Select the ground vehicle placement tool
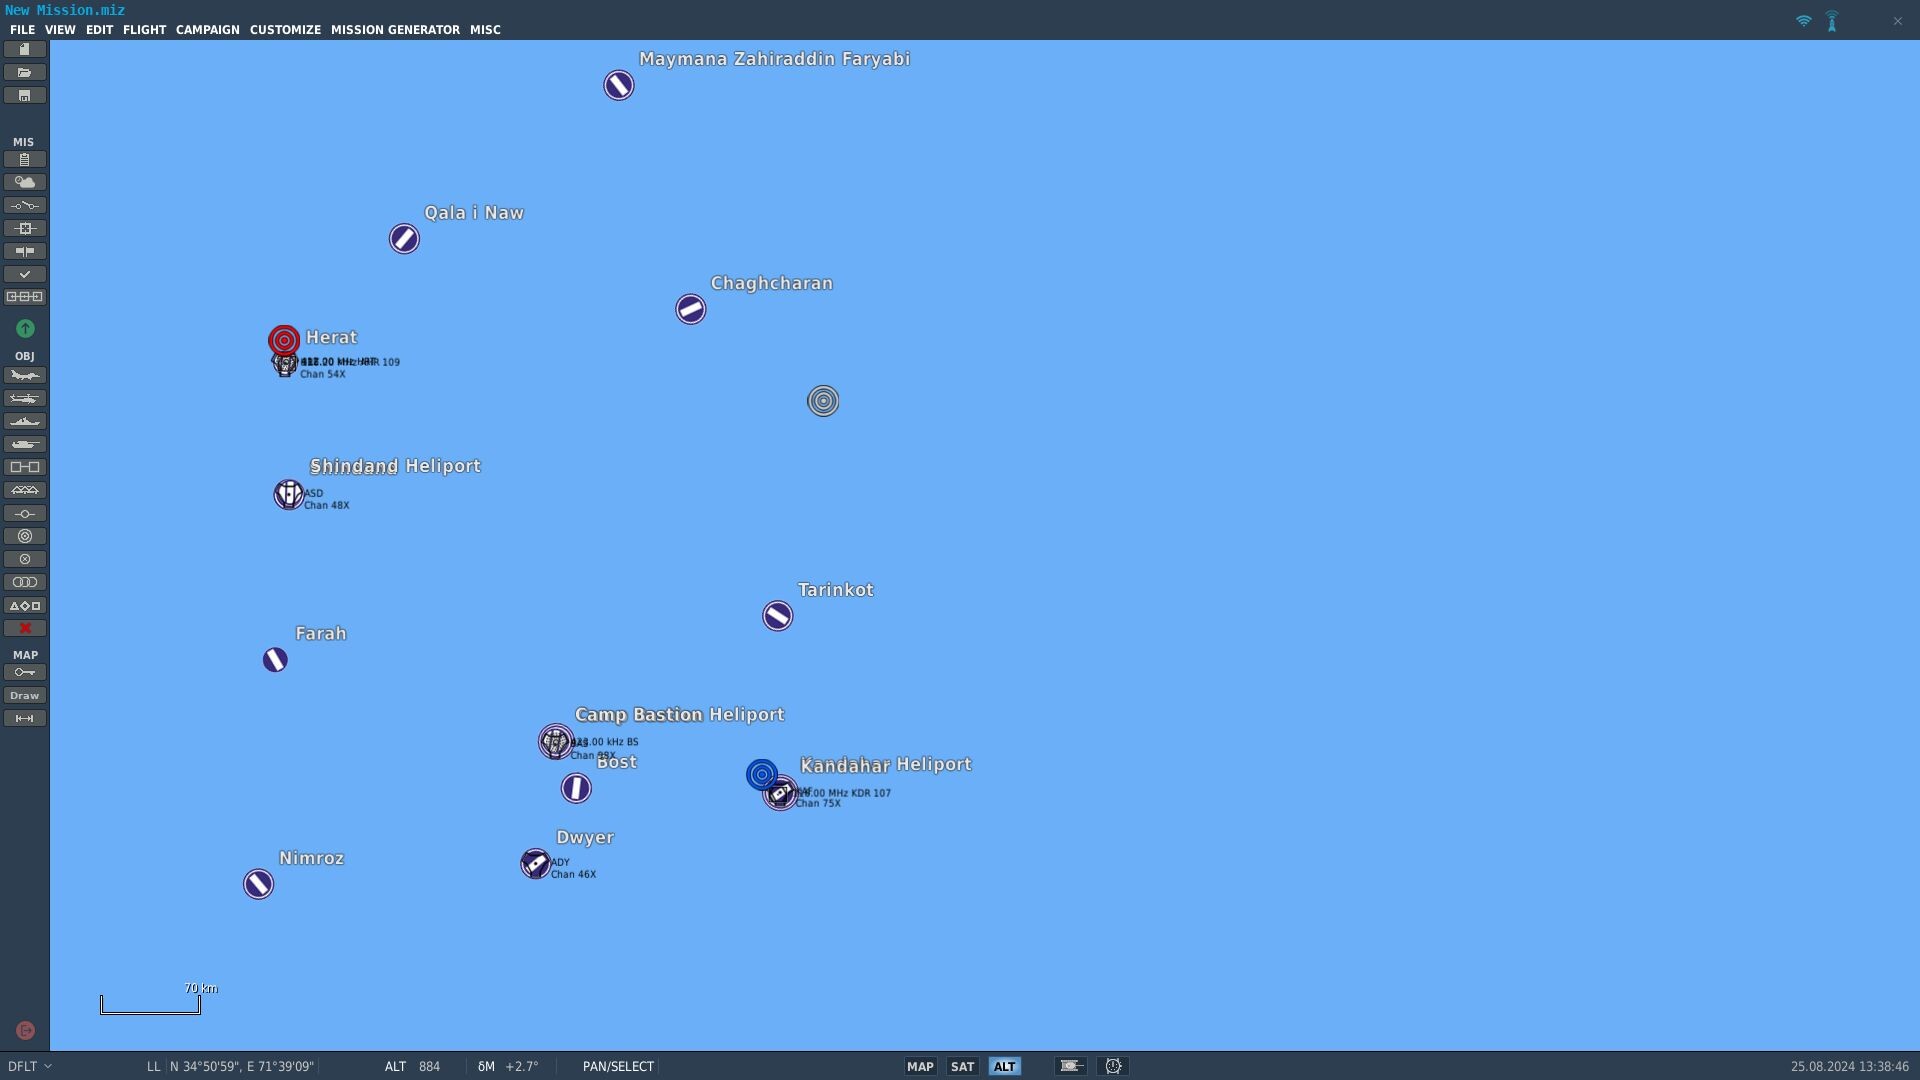The image size is (1920, 1080). pos(24,444)
